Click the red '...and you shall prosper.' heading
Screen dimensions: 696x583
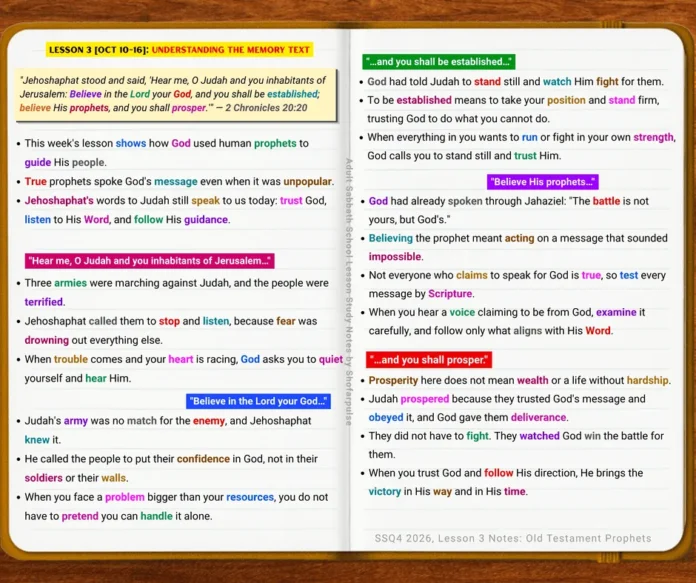coord(429,360)
